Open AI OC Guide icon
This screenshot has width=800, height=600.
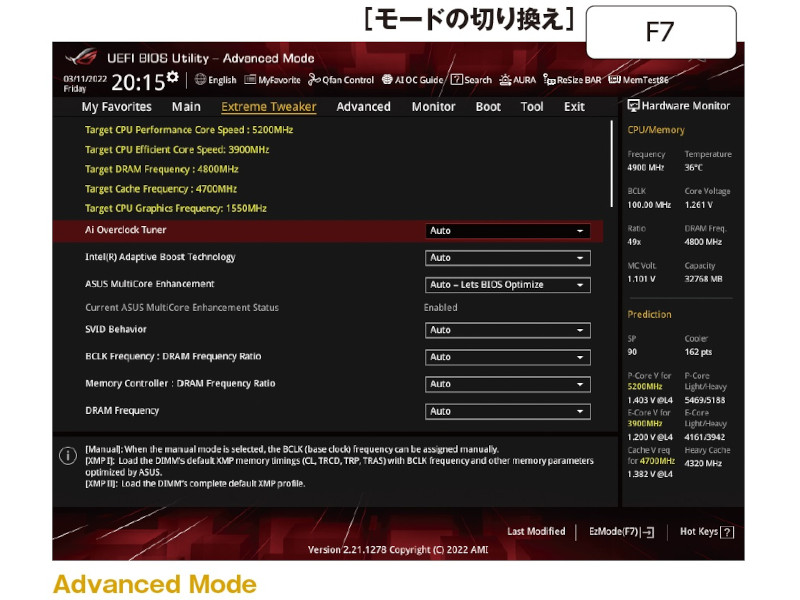point(387,80)
